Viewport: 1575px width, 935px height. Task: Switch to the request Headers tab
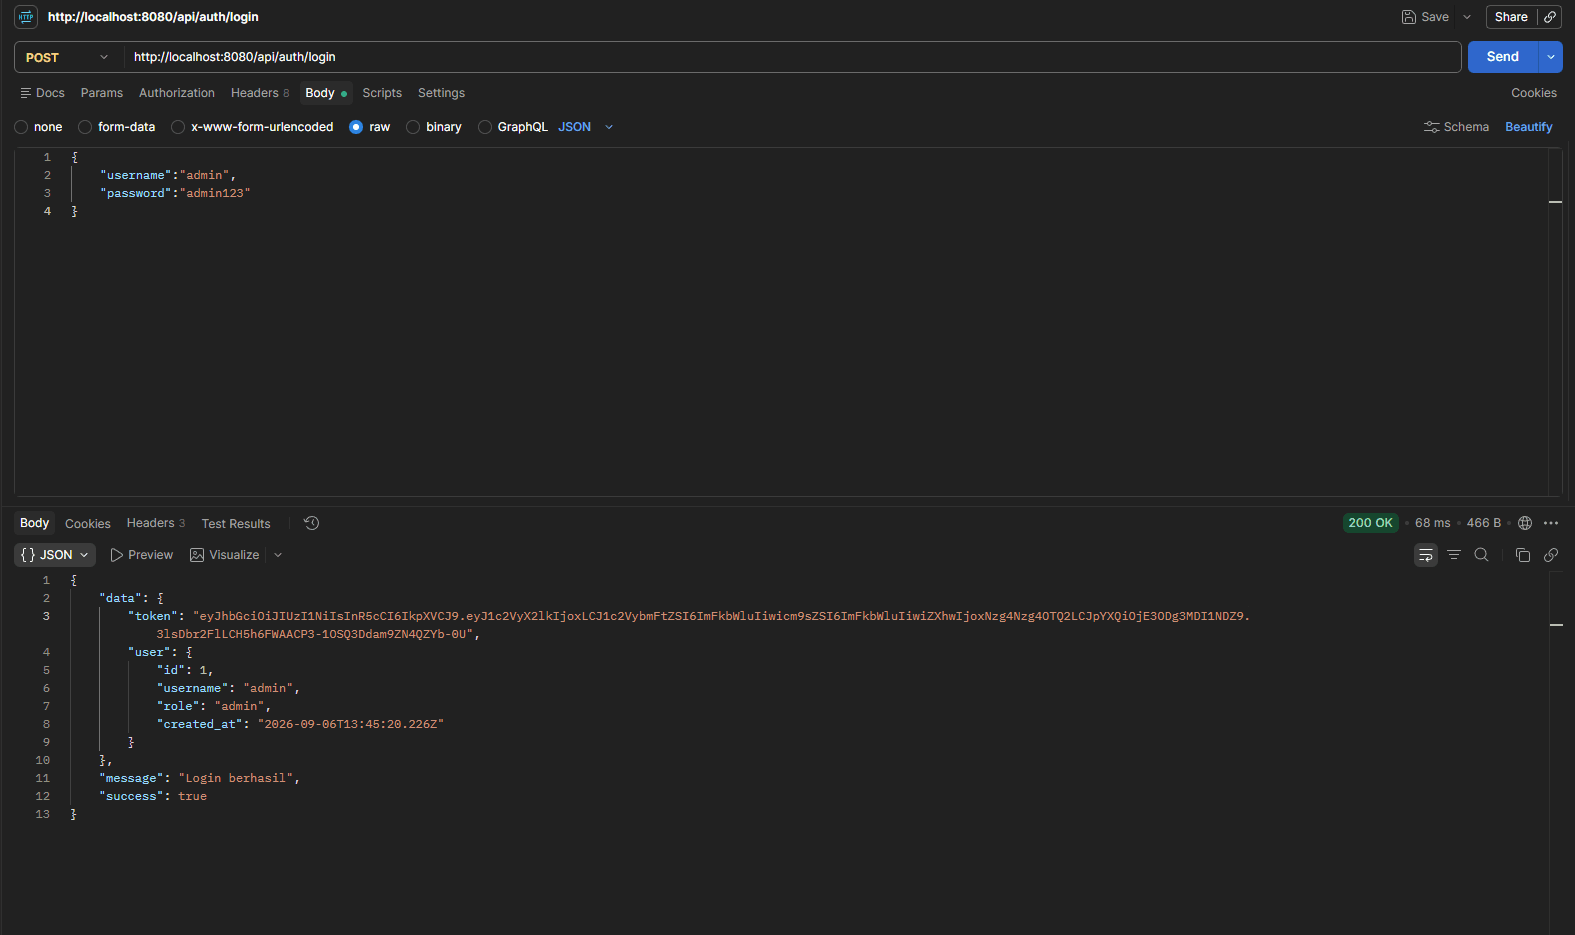[x=260, y=93]
